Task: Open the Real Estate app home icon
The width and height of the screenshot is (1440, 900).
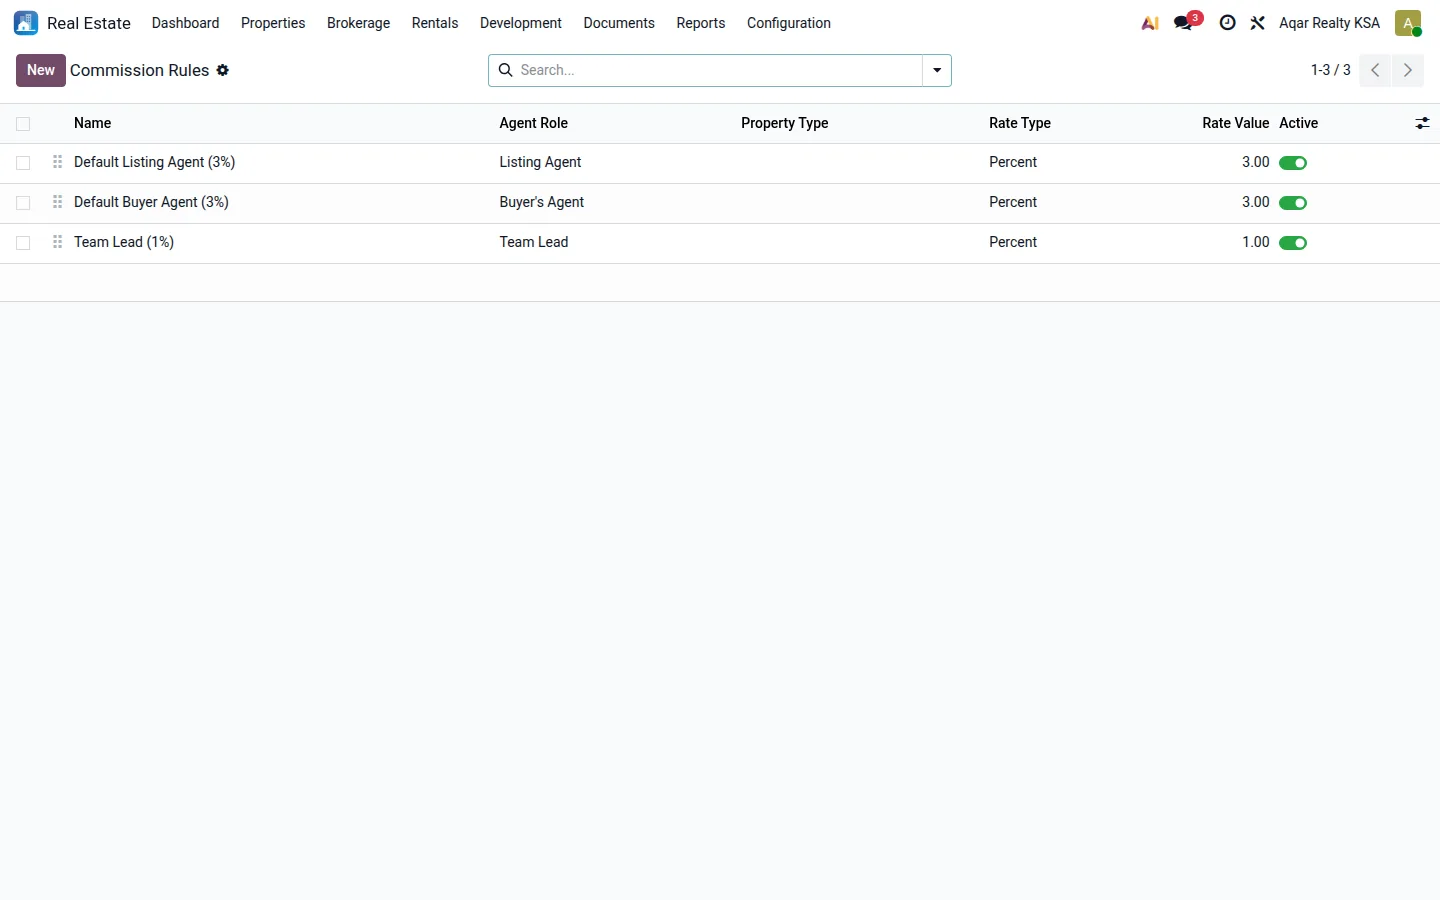Action: click(x=26, y=23)
